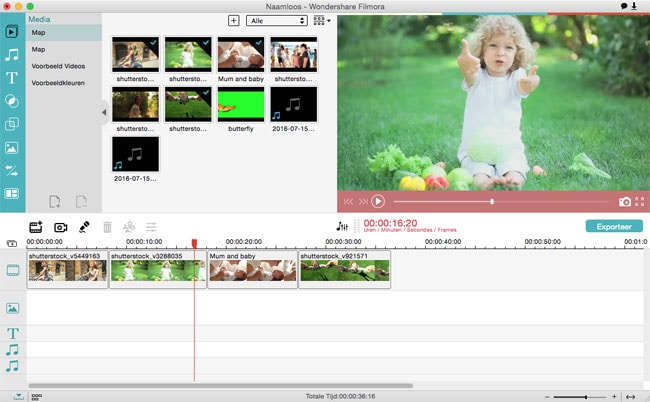Viewport: 650px width, 402px height.
Task: Open the Transitions icon in sidebar
Action: click(12, 170)
